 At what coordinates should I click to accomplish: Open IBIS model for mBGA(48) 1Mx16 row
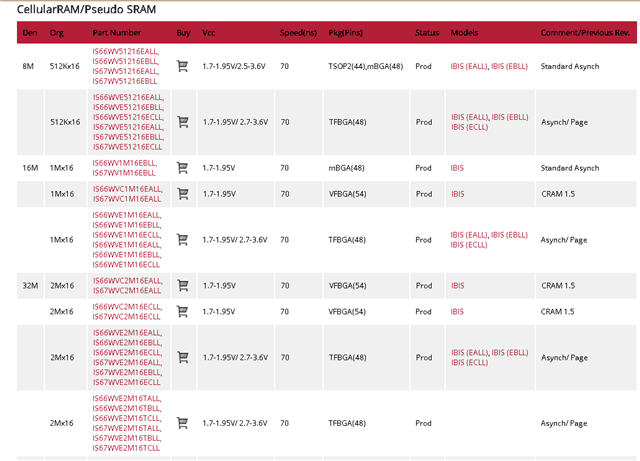click(x=457, y=168)
